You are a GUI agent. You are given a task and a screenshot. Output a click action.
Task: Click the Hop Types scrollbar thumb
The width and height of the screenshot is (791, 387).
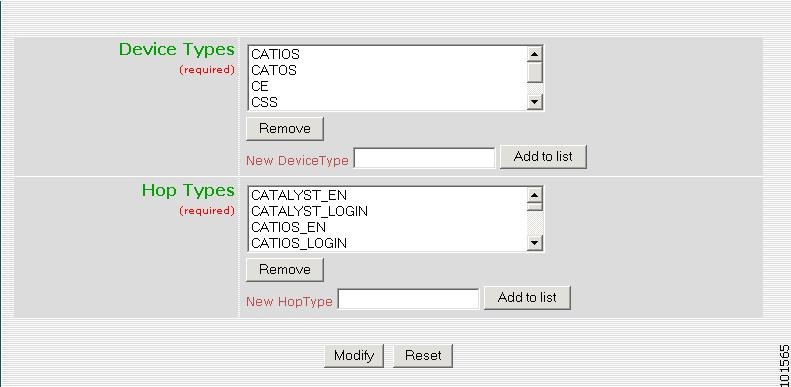coord(534,206)
